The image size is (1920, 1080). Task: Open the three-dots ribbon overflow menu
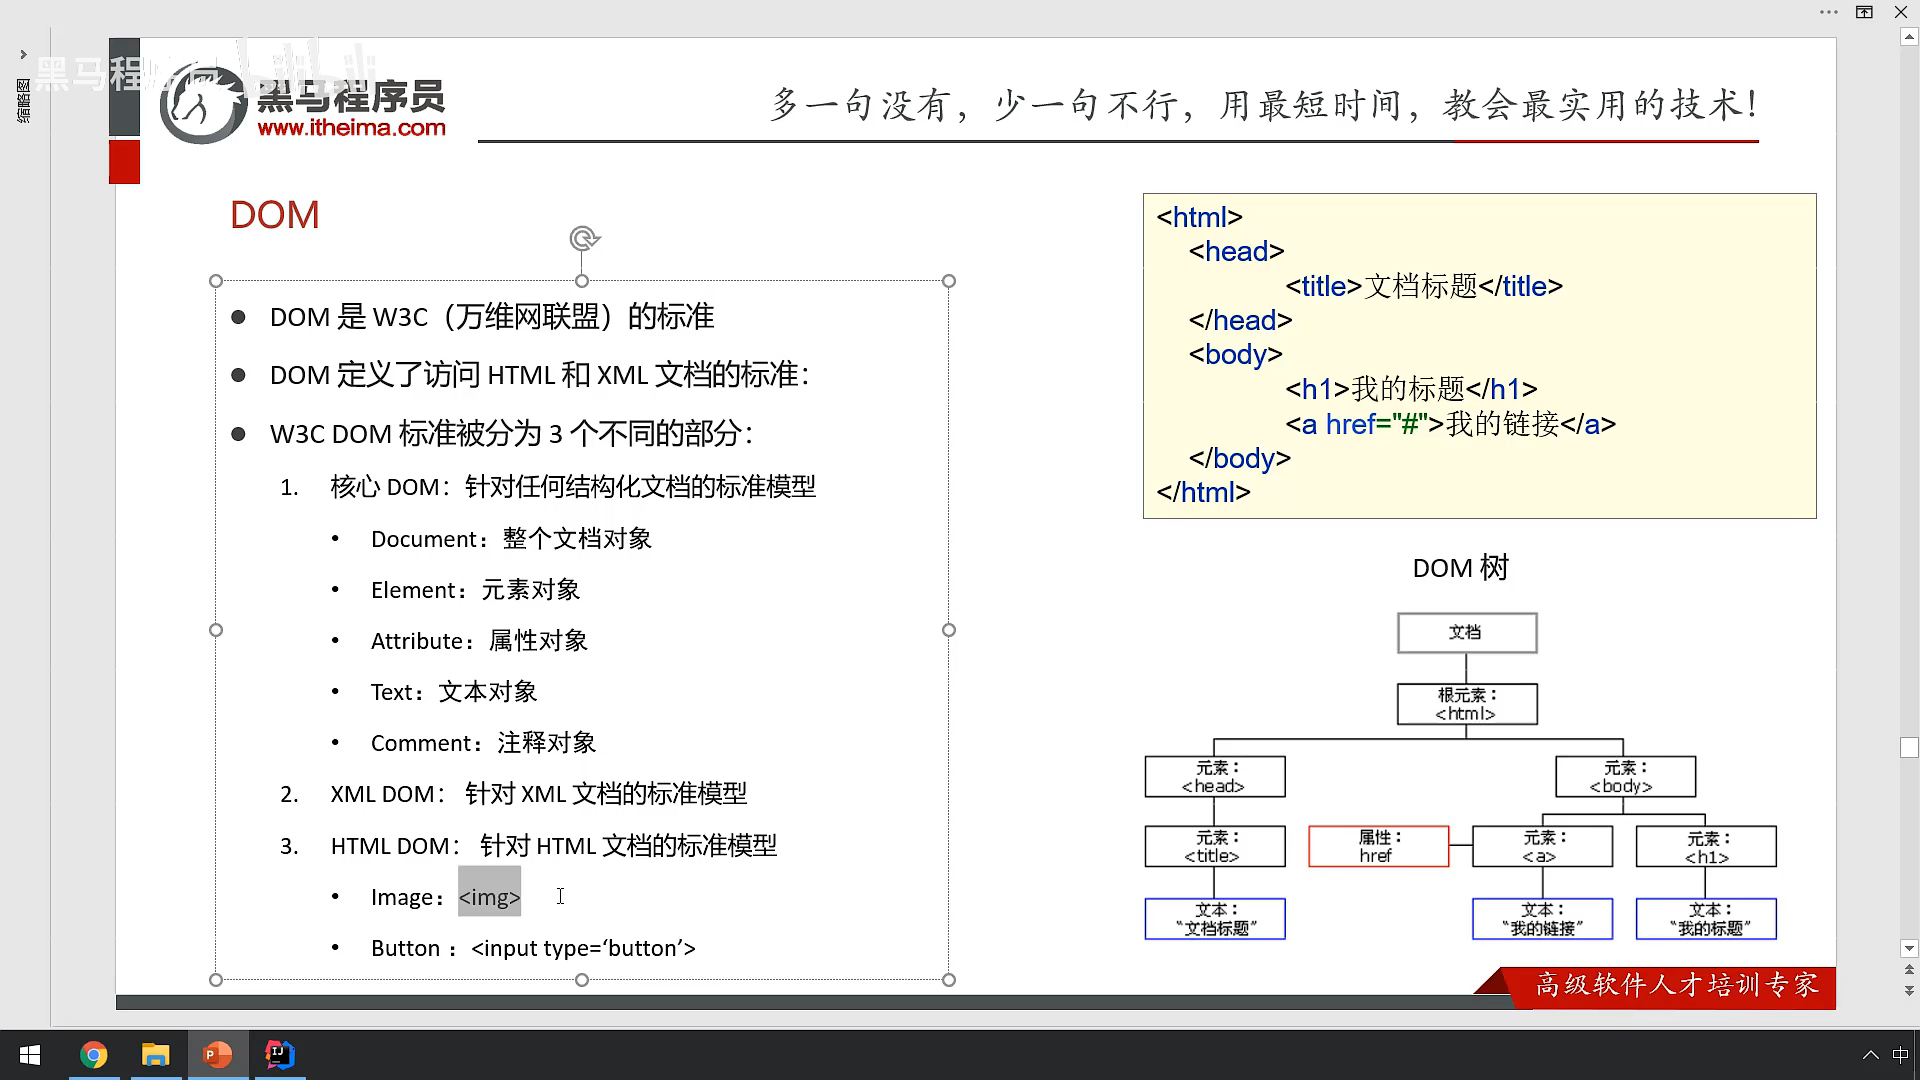(x=1829, y=12)
